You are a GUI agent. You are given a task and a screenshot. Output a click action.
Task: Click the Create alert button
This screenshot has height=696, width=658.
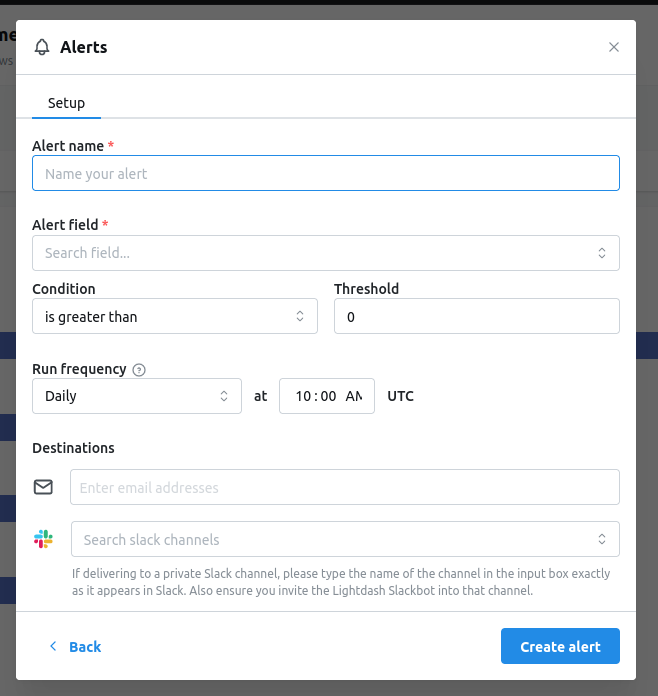click(x=560, y=646)
